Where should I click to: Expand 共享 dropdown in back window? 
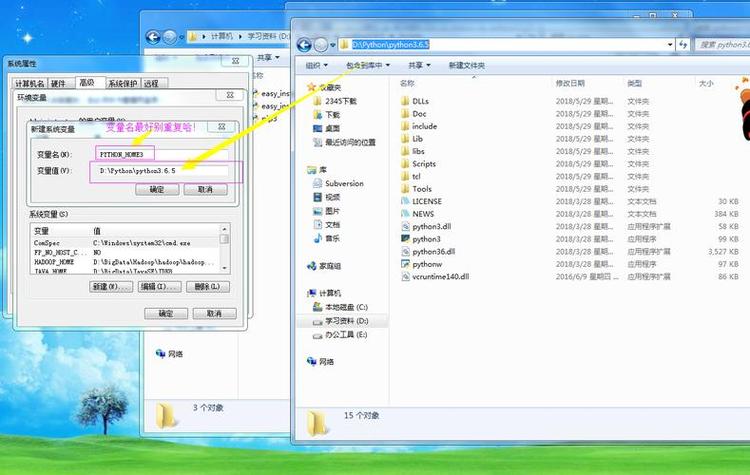pos(268,57)
